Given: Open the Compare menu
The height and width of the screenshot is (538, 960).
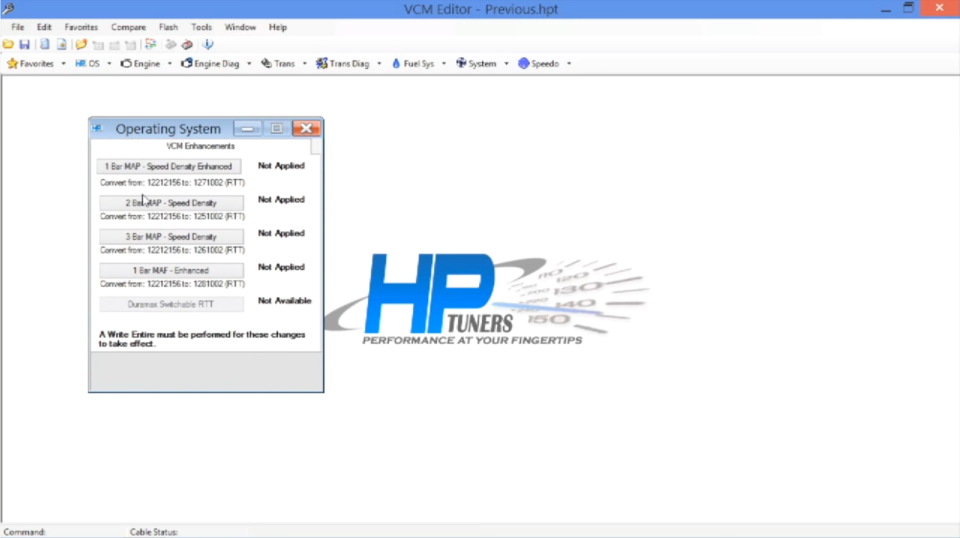Looking at the screenshot, I should click(129, 27).
